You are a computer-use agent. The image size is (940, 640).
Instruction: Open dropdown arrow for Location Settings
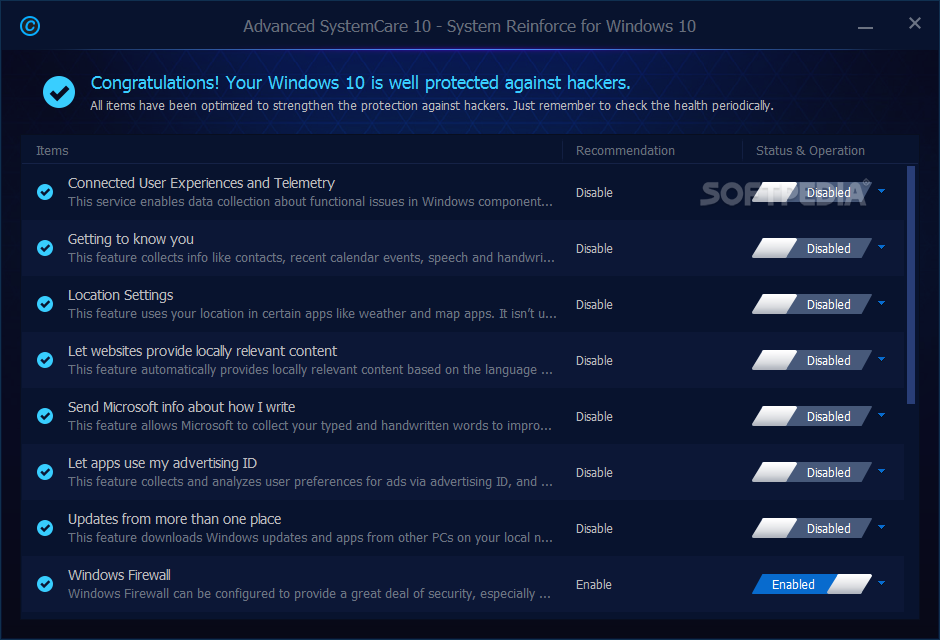(881, 303)
